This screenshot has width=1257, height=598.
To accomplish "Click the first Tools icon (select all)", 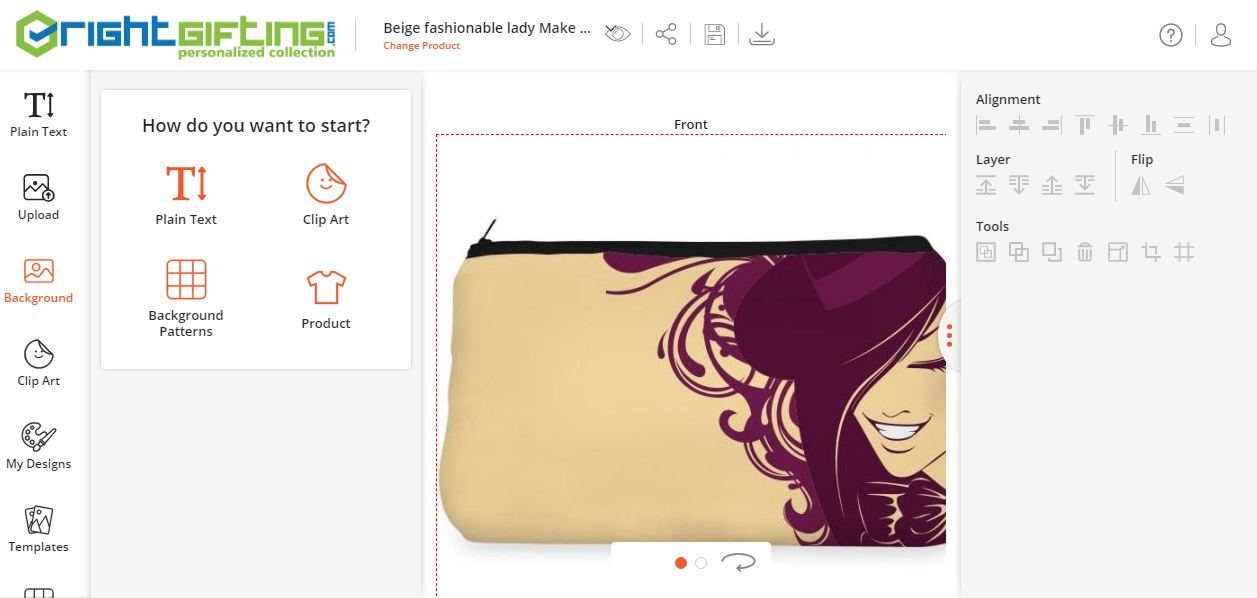I will pos(986,252).
